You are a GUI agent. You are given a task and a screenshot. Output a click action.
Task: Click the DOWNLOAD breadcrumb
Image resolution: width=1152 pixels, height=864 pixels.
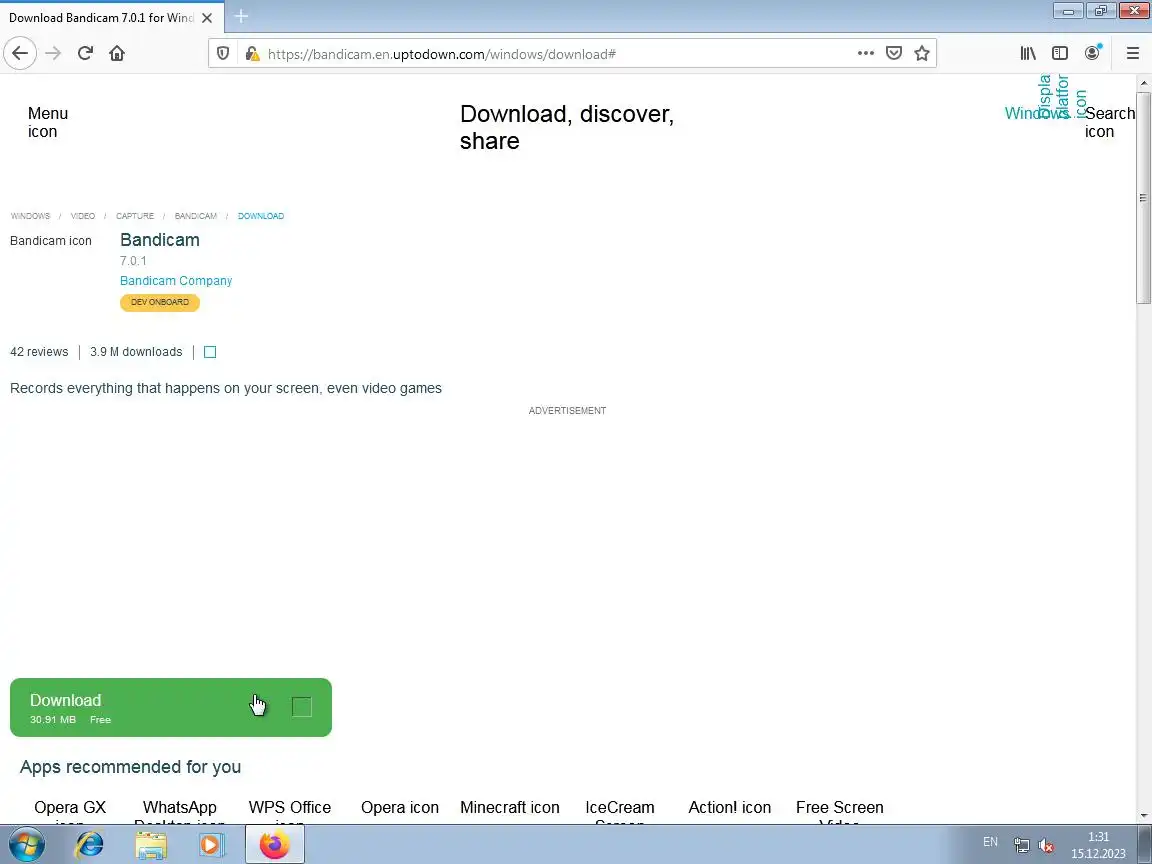[x=261, y=216]
